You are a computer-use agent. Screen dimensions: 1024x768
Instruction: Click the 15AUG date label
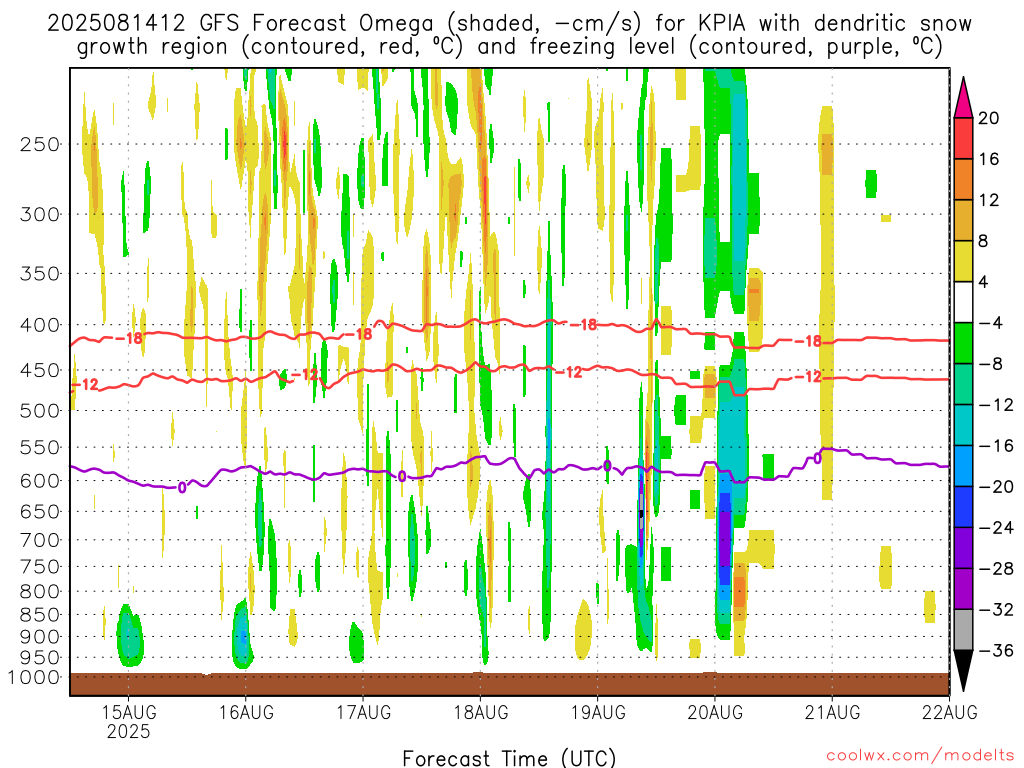(129, 712)
